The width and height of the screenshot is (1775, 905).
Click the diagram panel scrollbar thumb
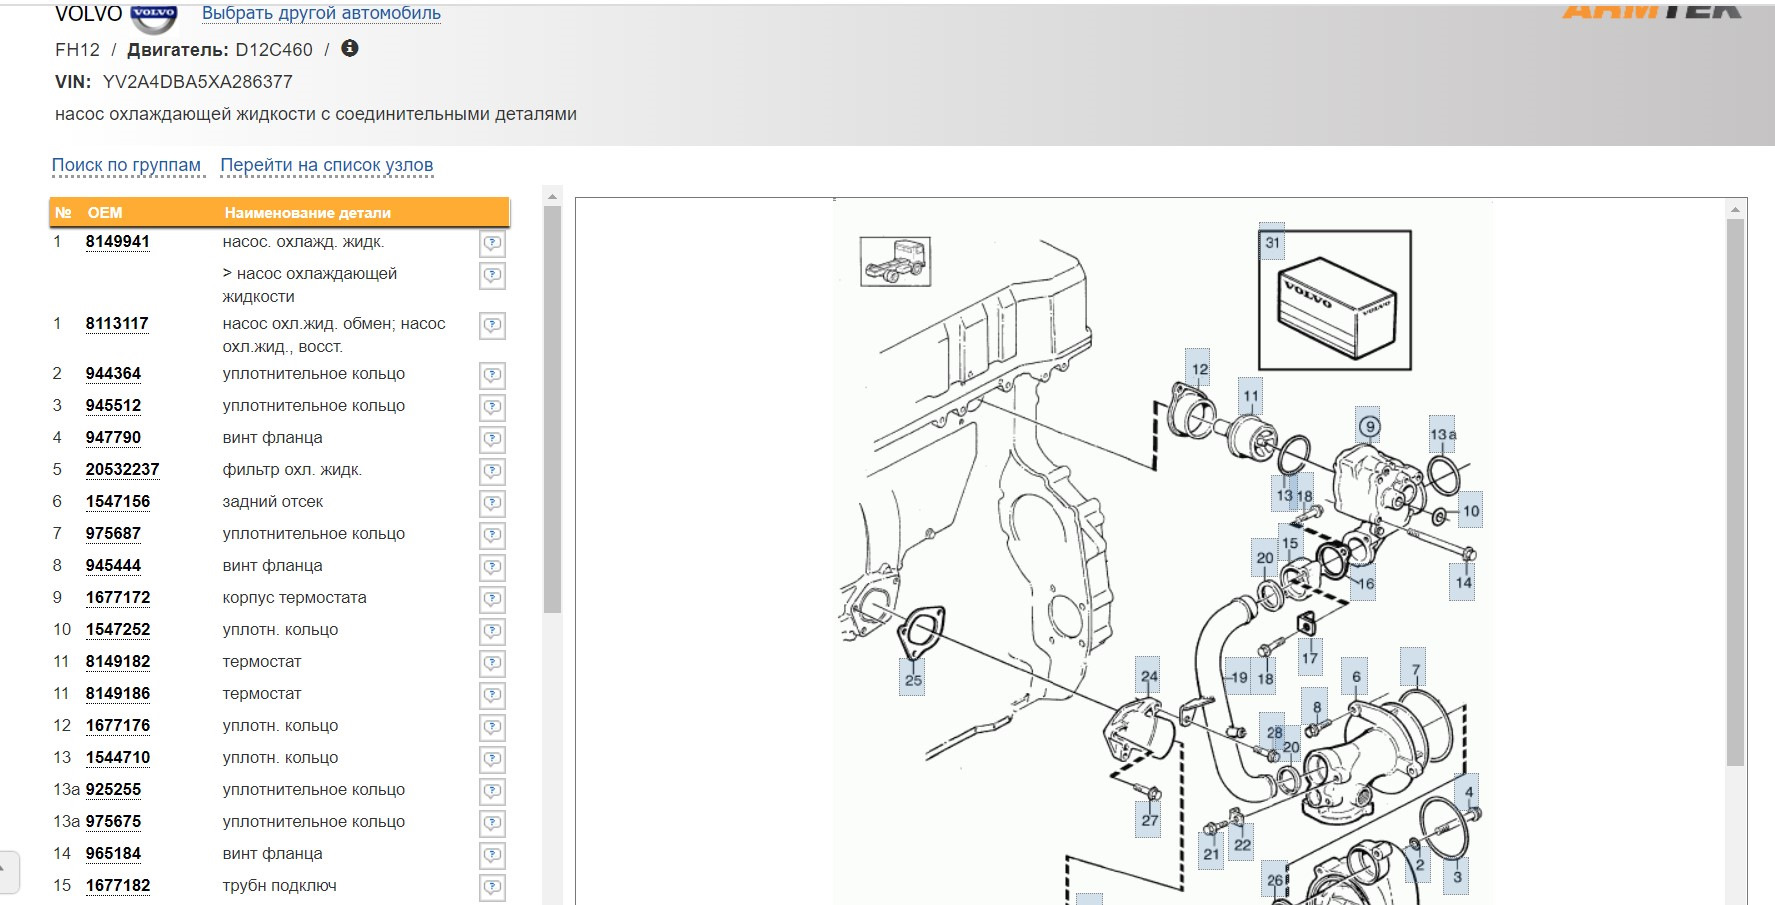click(1735, 492)
